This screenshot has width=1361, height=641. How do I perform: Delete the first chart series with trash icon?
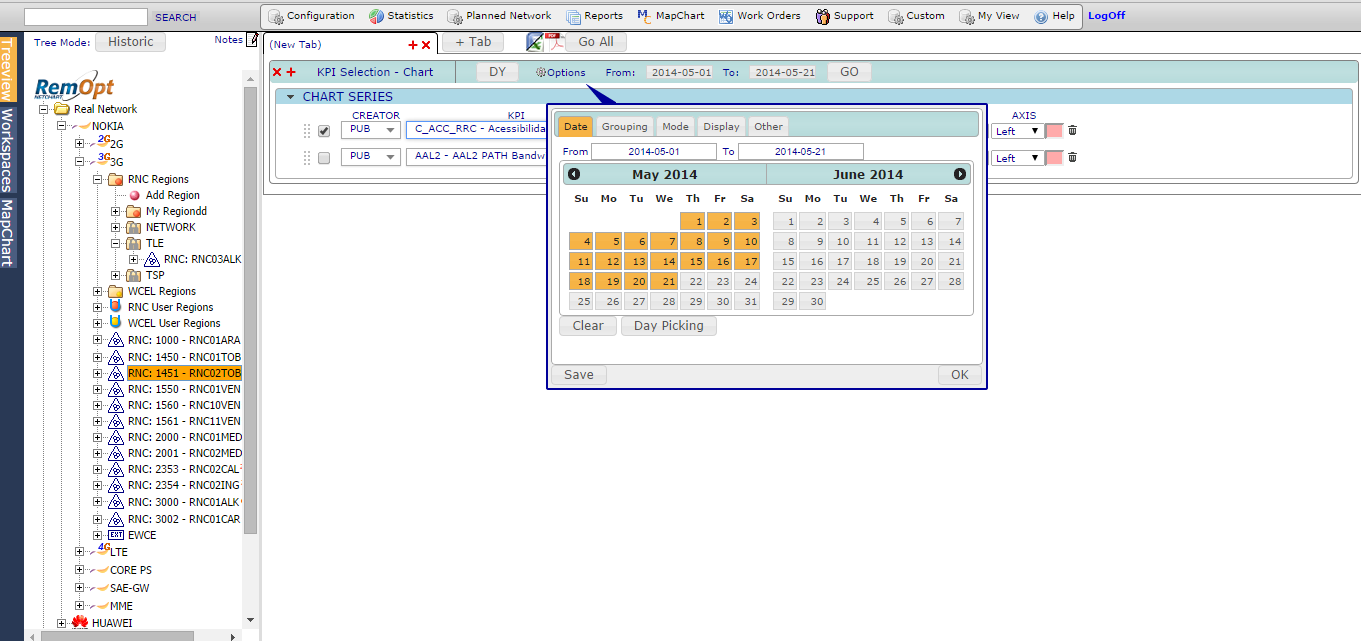[x=1073, y=130]
